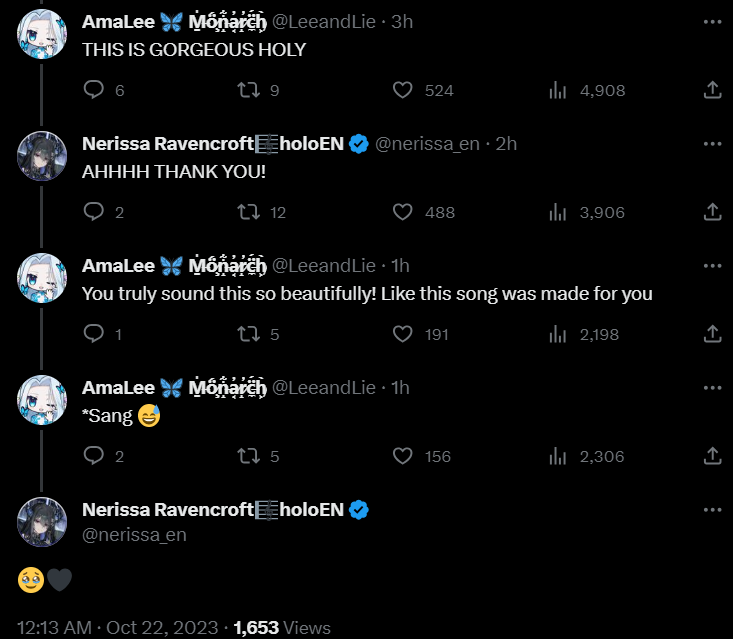The height and width of the screenshot is (639, 733).
Task: View analytics for the "*Sang" tweet
Action: click(558, 456)
